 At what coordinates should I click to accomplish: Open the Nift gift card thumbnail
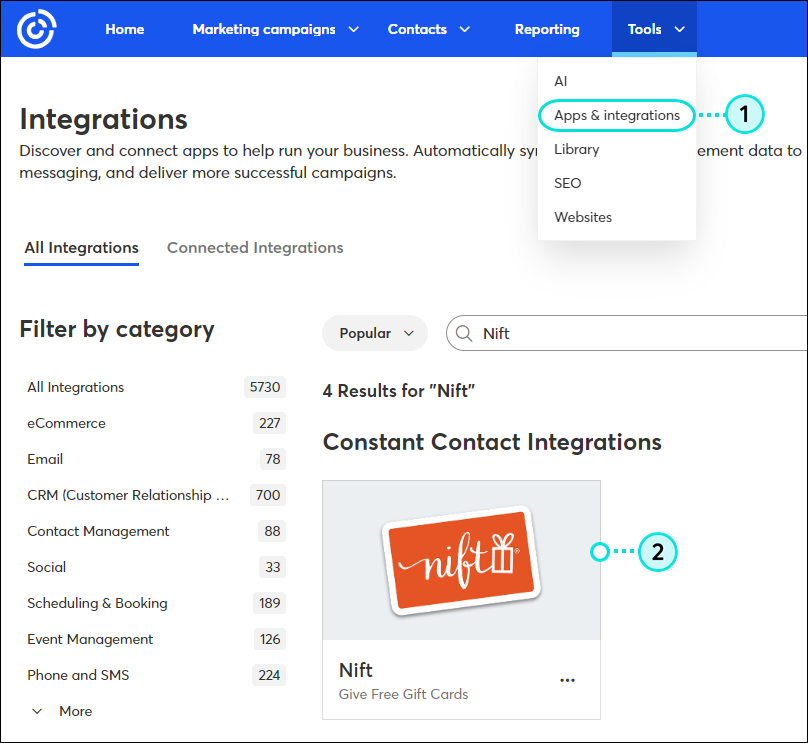[x=461, y=561]
